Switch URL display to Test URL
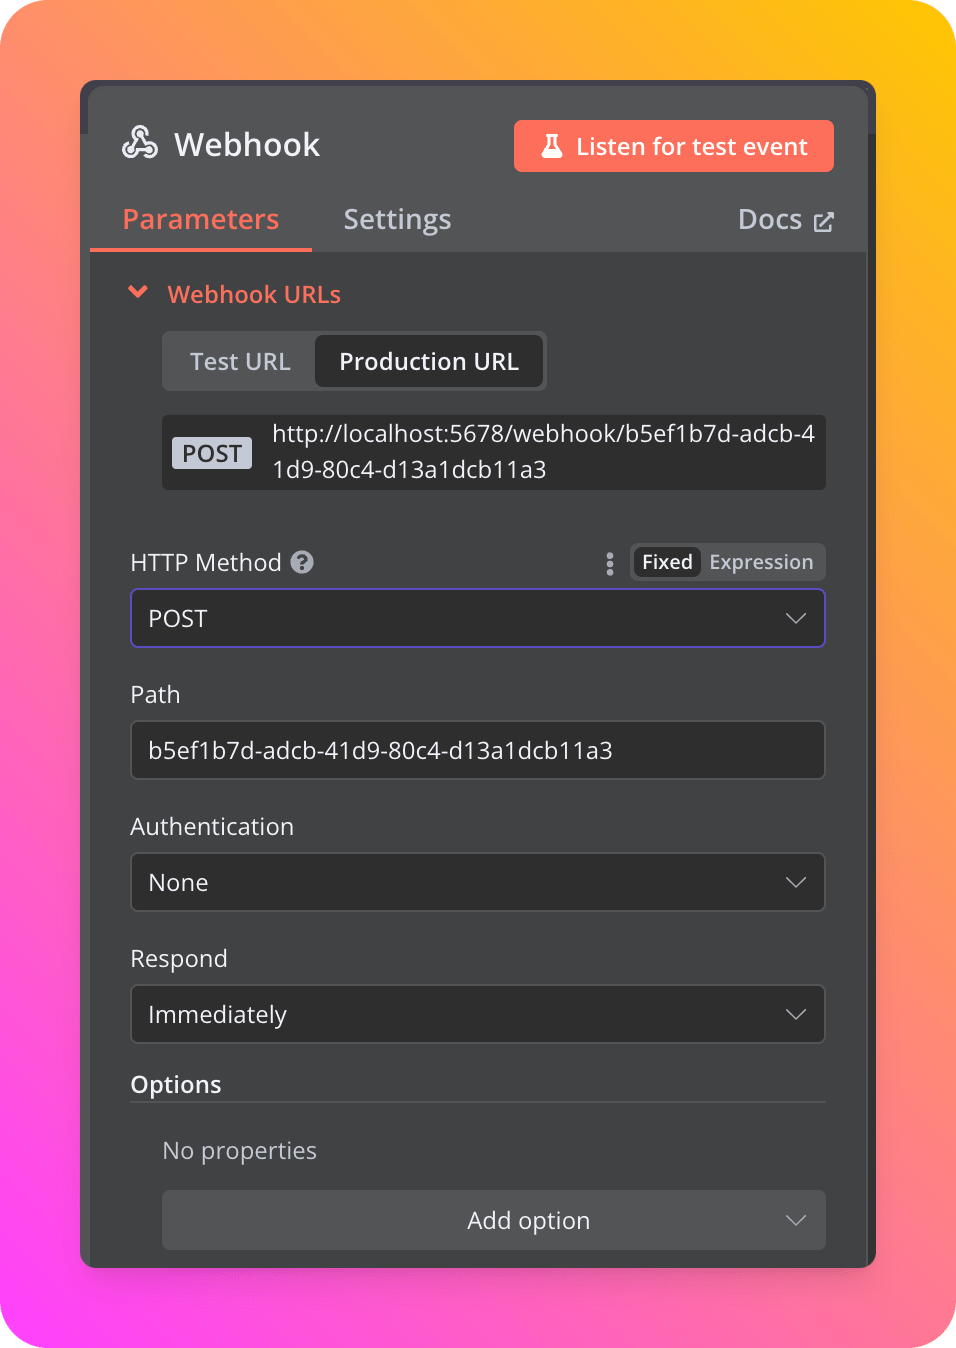 click(x=240, y=361)
